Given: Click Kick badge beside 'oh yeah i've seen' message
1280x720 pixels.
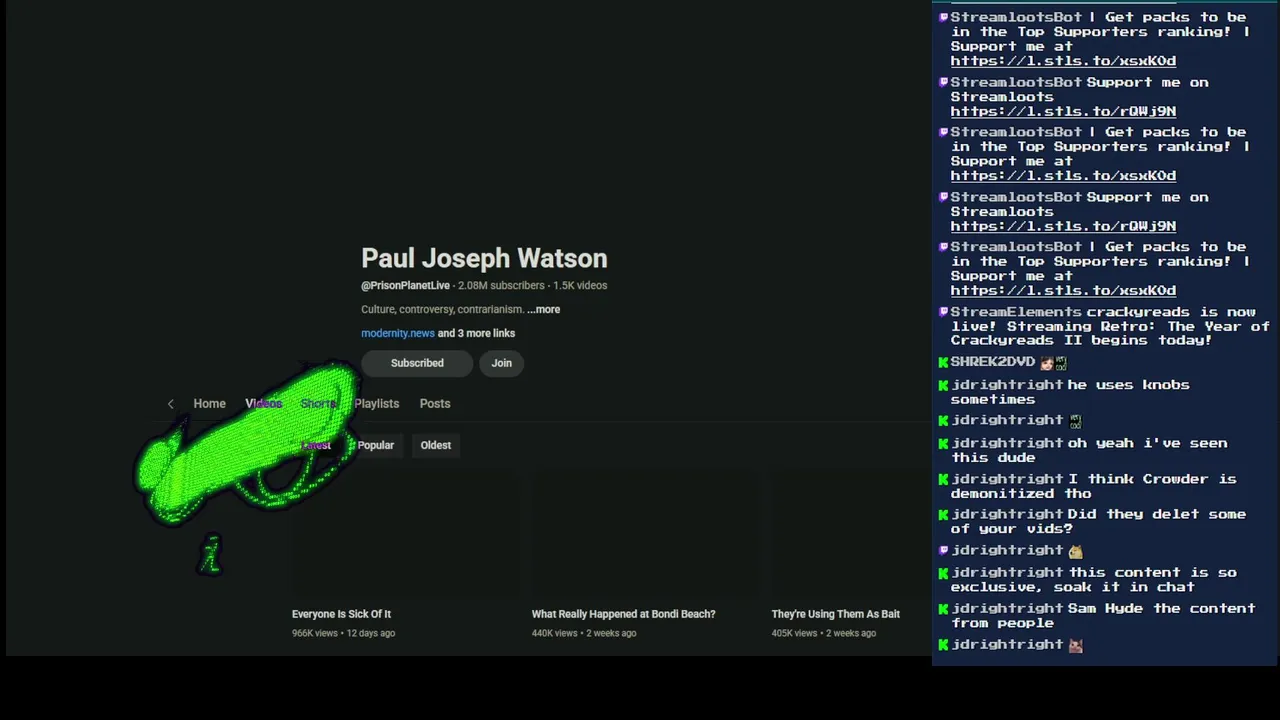Looking at the screenshot, I should [943, 443].
